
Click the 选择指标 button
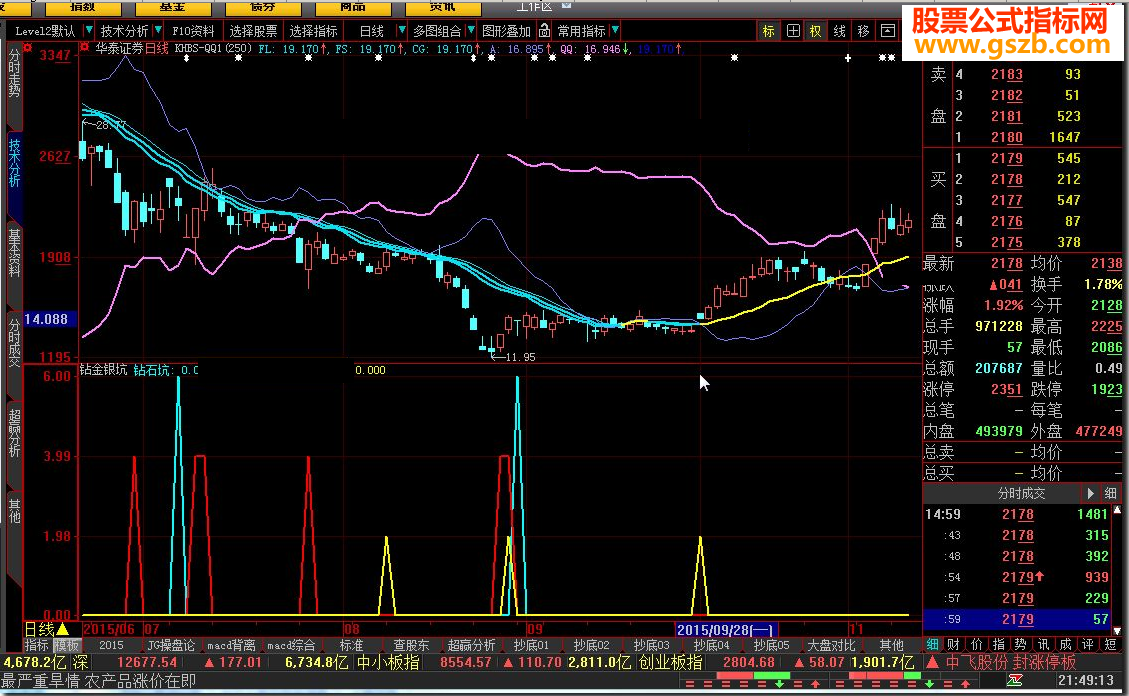click(314, 31)
